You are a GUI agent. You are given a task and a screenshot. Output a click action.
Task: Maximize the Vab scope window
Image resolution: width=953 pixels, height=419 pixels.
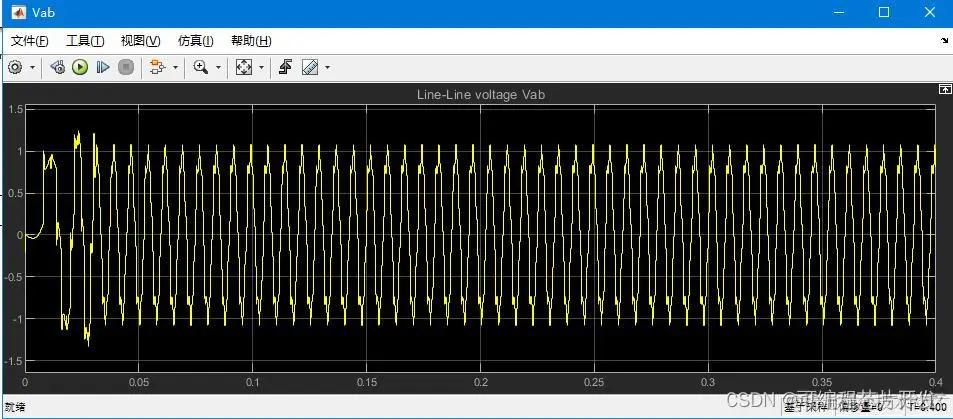click(884, 13)
